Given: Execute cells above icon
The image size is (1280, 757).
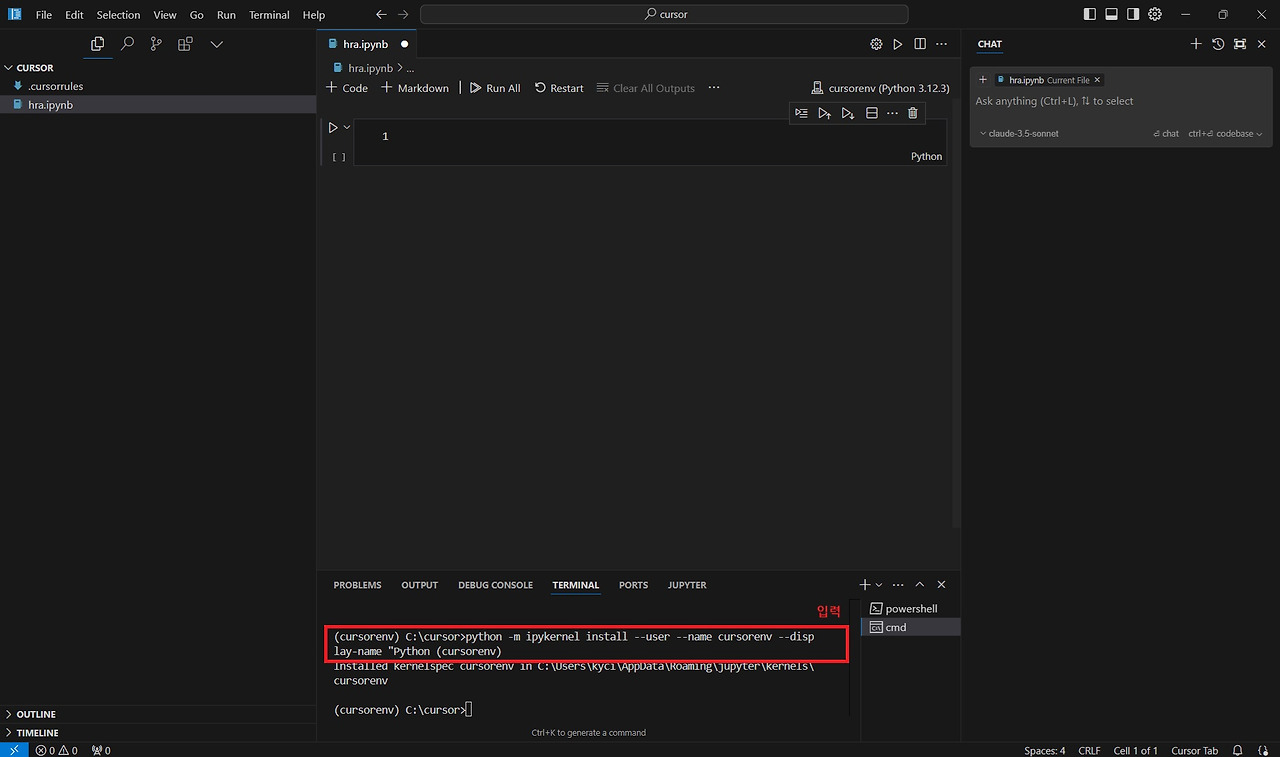Looking at the screenshot, I should point(824,113).
